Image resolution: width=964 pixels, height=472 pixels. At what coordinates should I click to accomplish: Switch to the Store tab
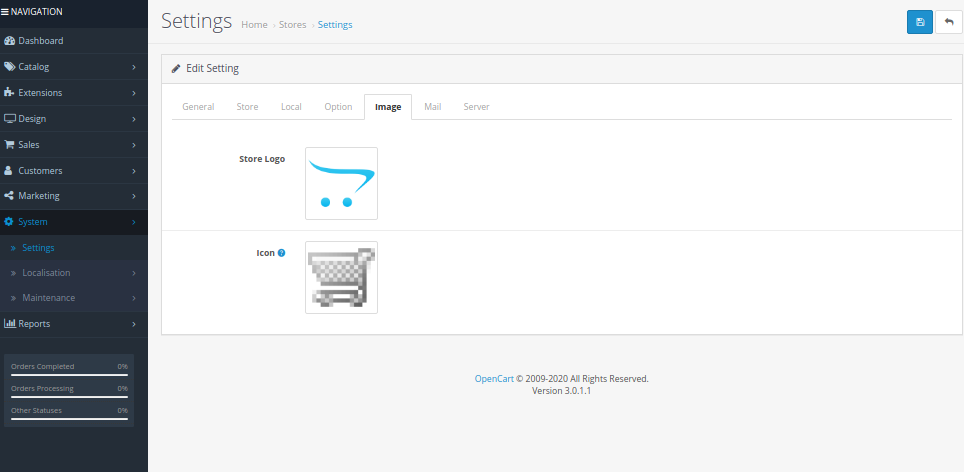tap(247, 107)
